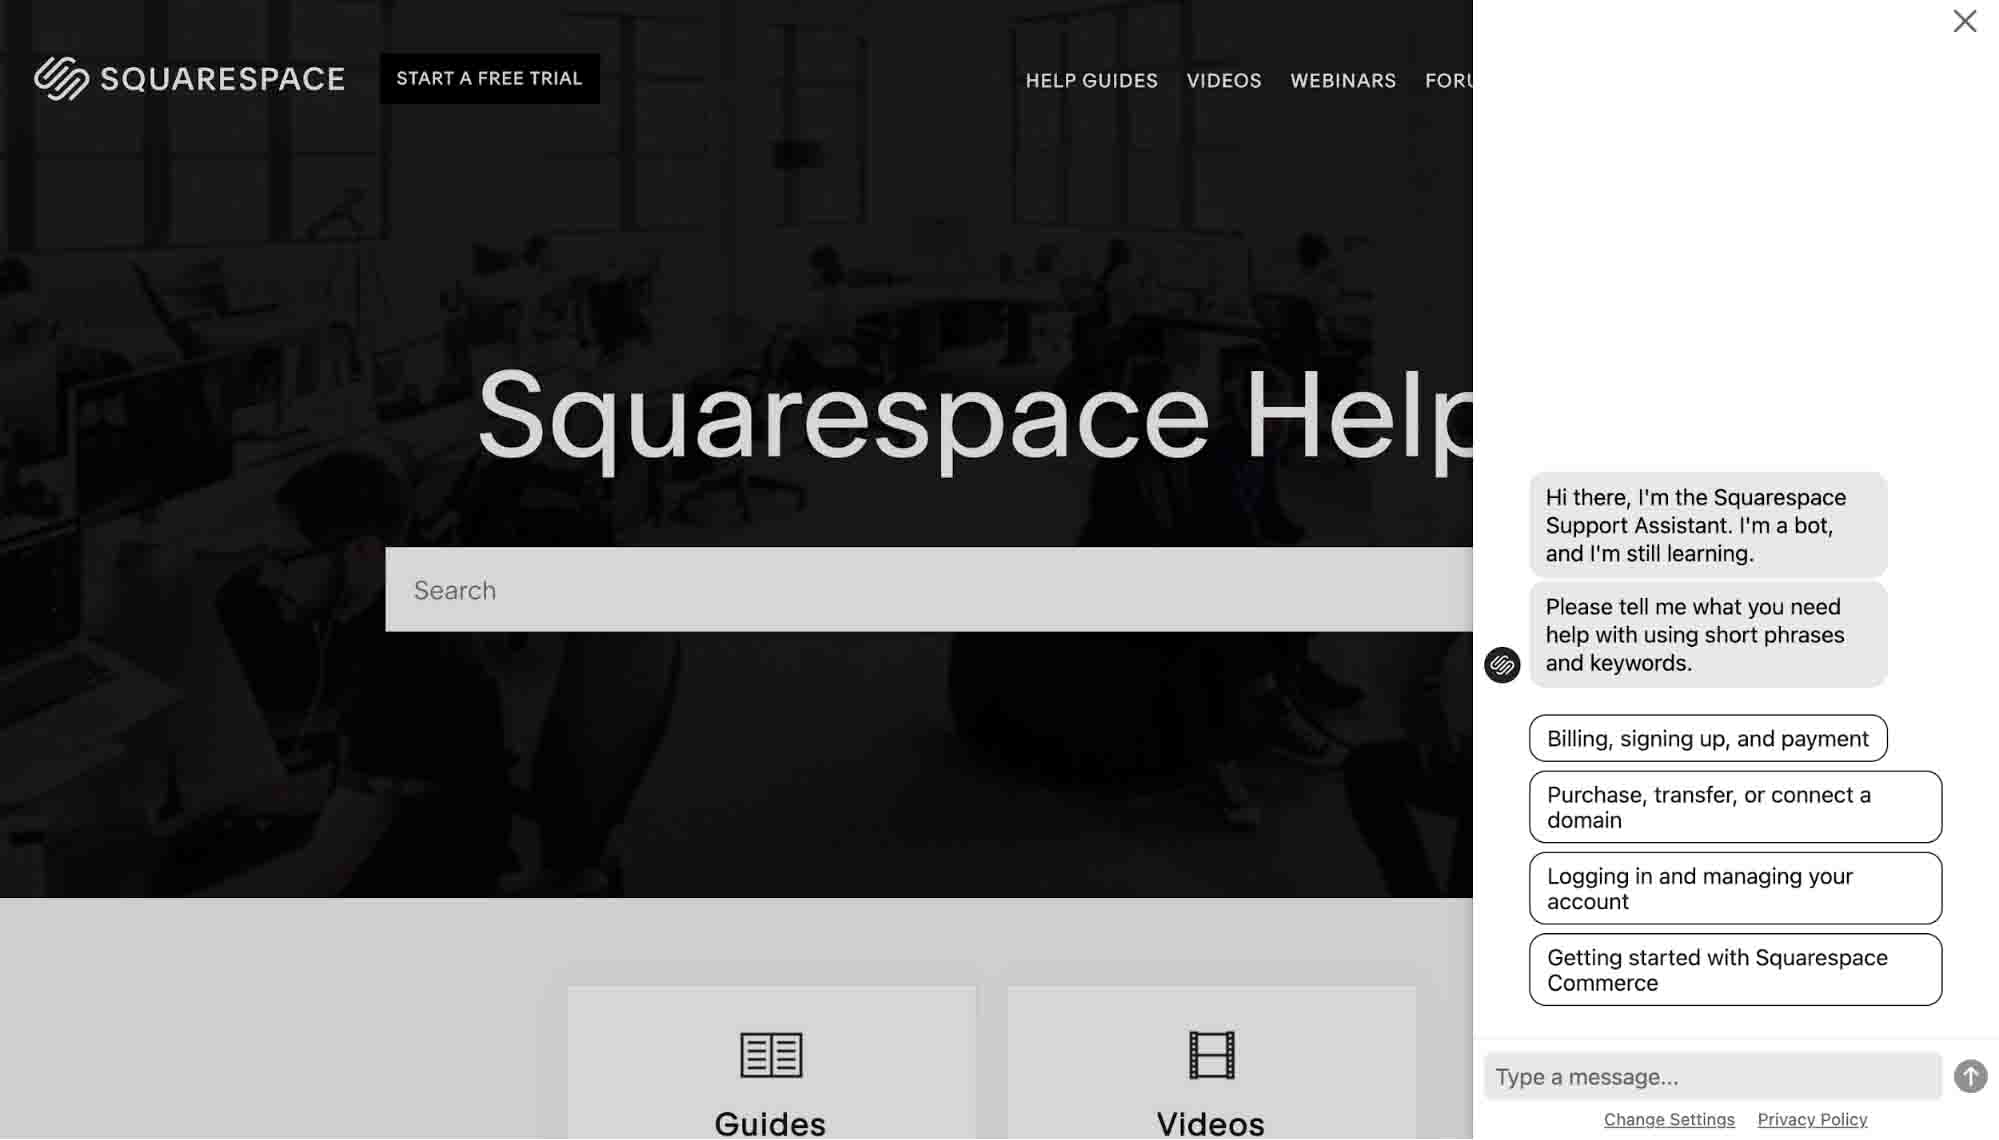Click the Squarespace bot avatar icon

(x=1502, y=665)
